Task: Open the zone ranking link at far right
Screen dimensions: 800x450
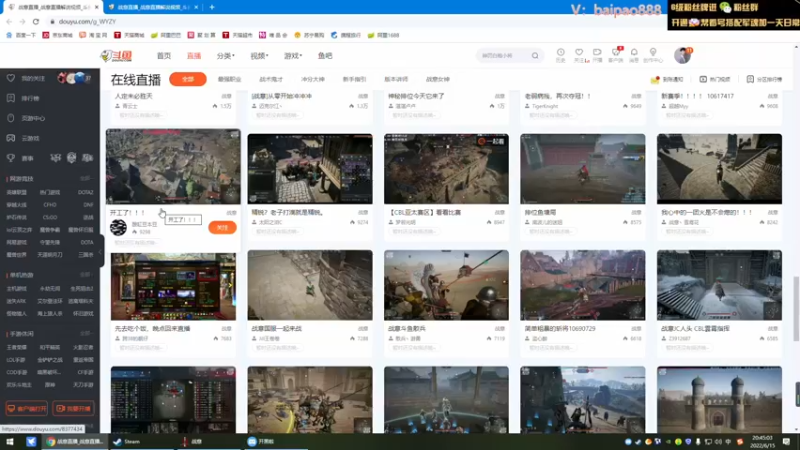Action: (764, 79)
